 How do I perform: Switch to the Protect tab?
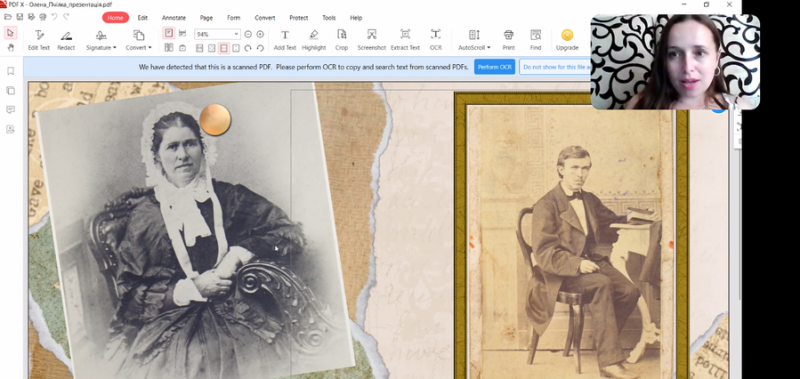(x=298, y=18)
